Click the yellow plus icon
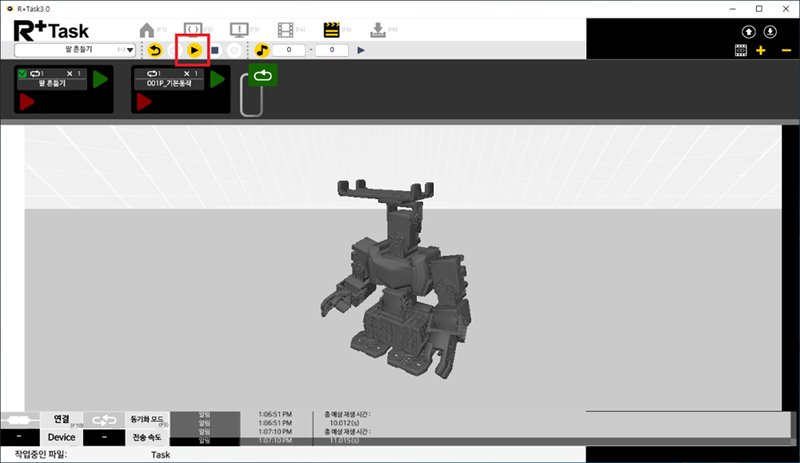 [x=761, y=50]
